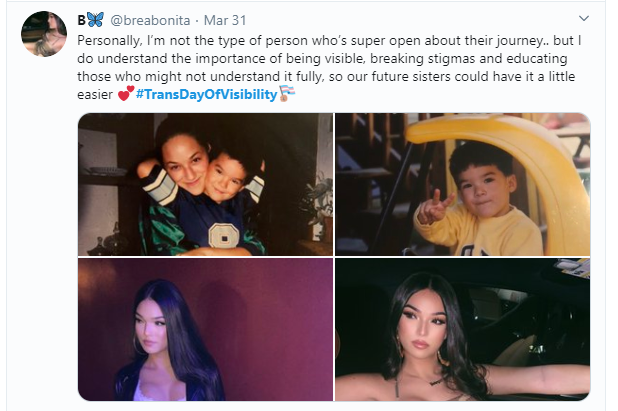The width and height of the screenshot is (618, 411).
Task: Open the tweet options chevron menu
Action: (x=583, y=19)
